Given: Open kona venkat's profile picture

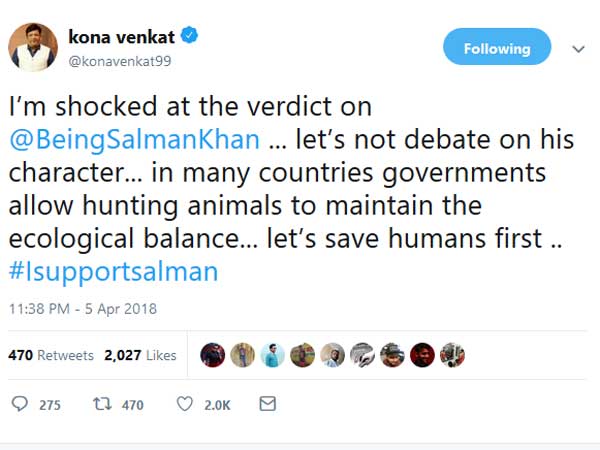Looking at the screenshot, I should pos(33,46).
